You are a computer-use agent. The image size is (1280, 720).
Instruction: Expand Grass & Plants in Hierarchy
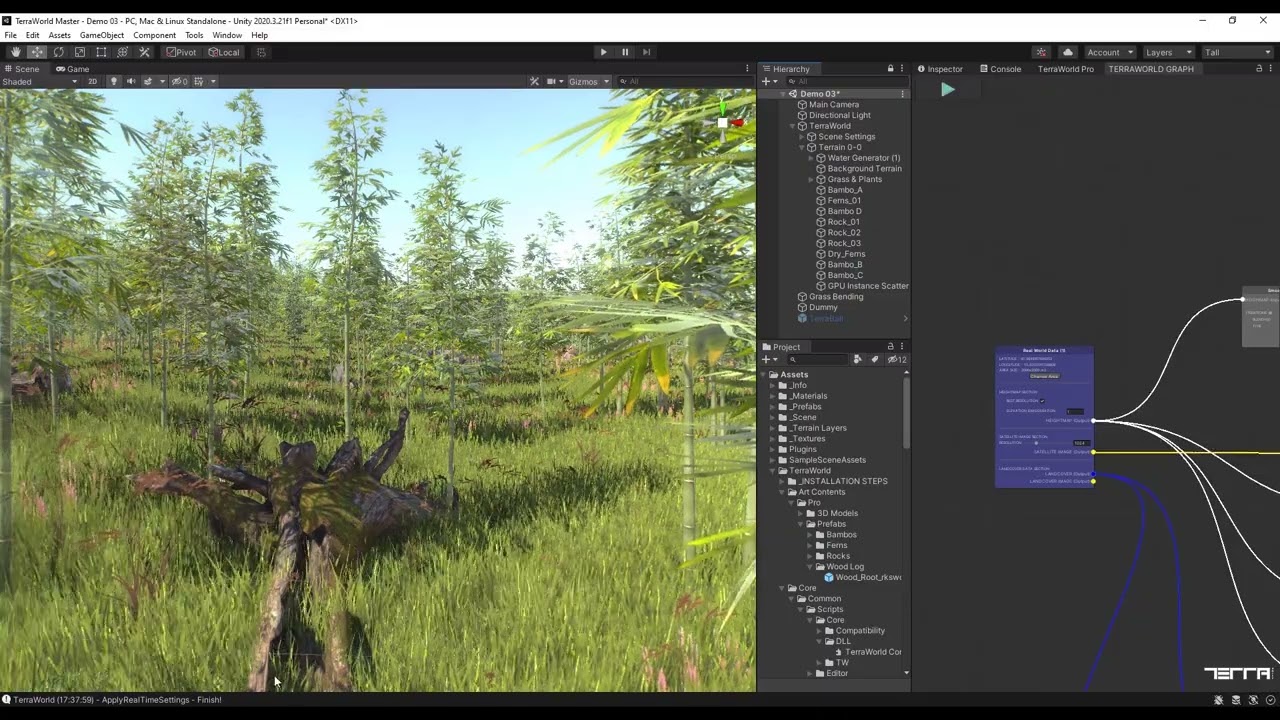click(x=811, y=179)
